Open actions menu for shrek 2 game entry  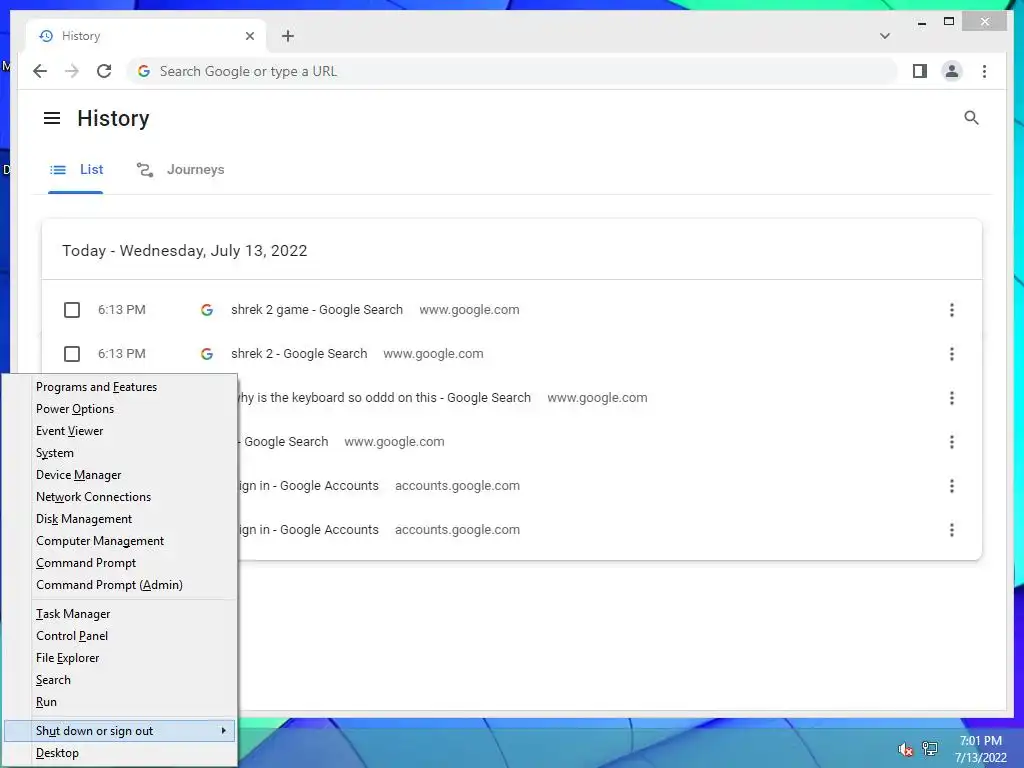pyautogui.click(x=952, y=310)
